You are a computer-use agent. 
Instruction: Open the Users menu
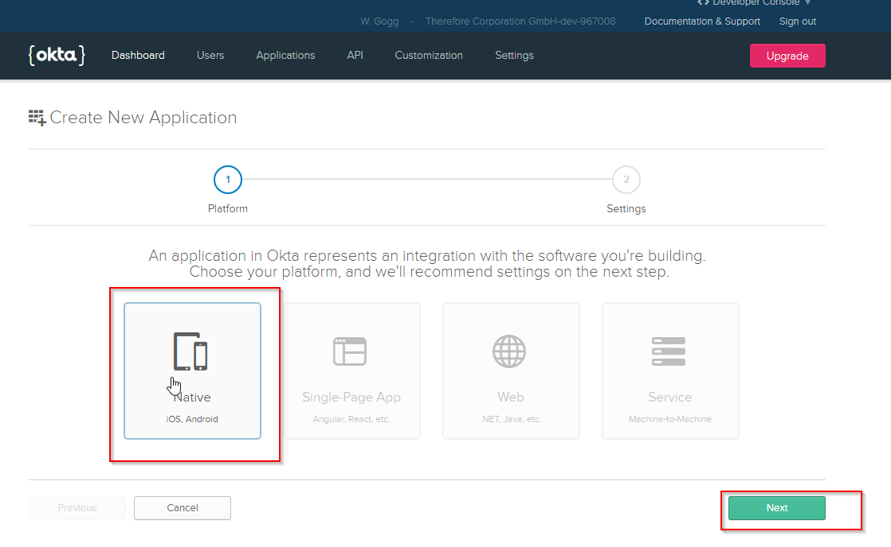coord(210,56)
